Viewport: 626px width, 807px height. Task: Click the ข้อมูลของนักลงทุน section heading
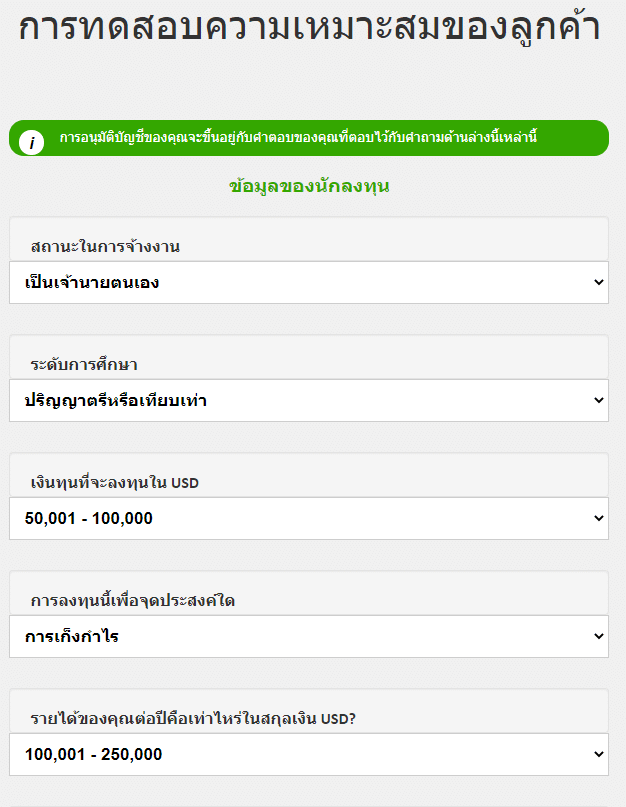pos(309,186)
